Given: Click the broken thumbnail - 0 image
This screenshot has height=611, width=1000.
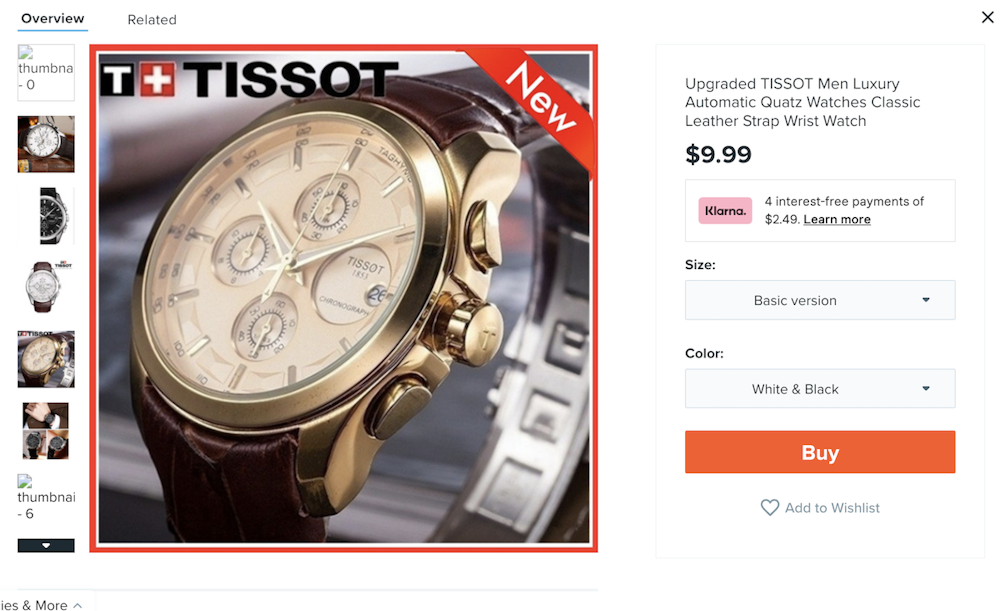Looking at the screenshot, I should (x=46, y=73).
